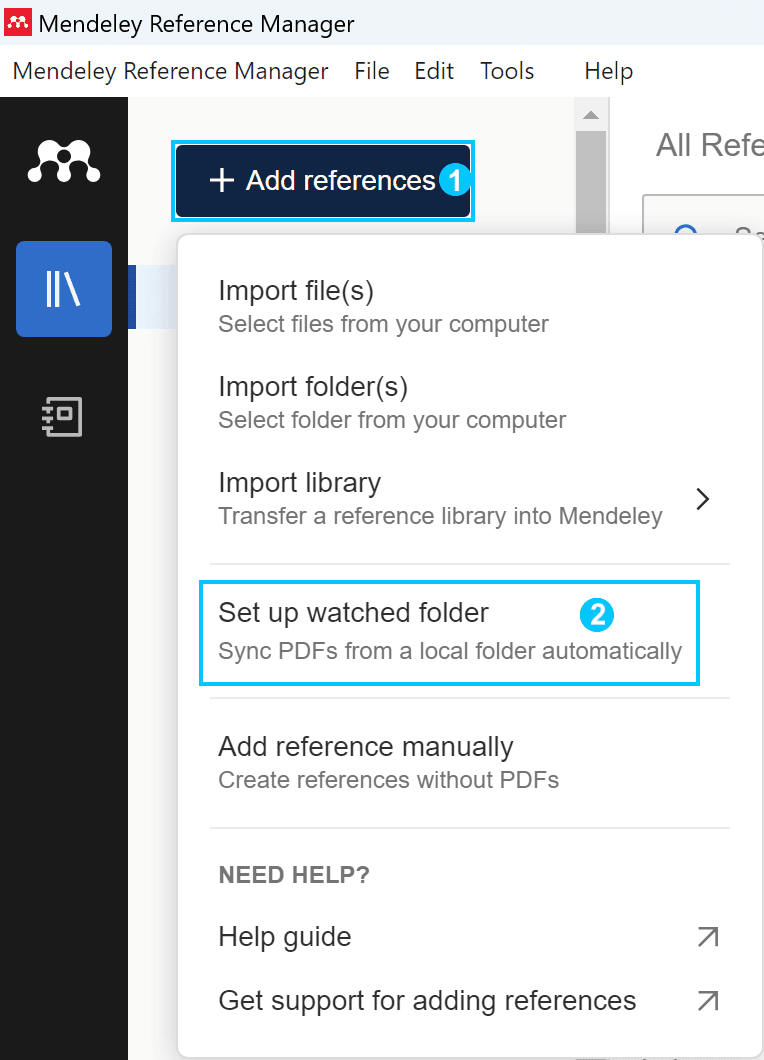Click the NEED HELP? heading text
The height and width of the screenshot is (1060, 764).
294,875
